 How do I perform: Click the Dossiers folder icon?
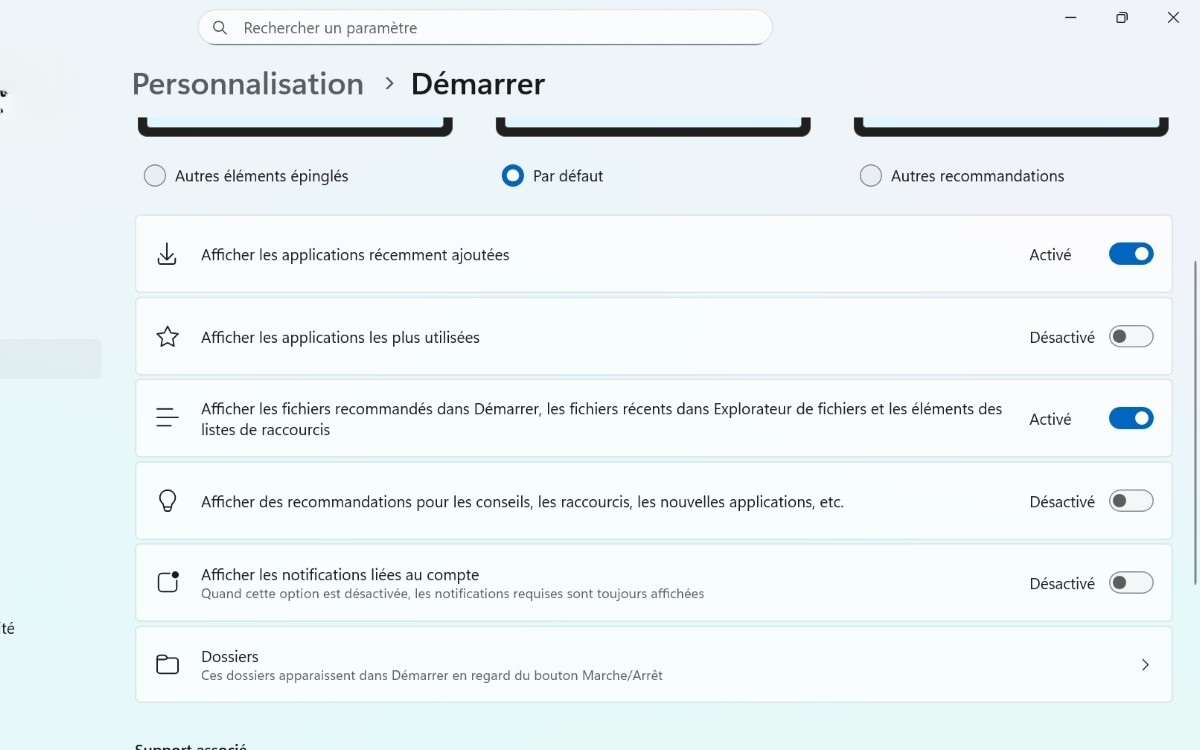click(167, 664)
